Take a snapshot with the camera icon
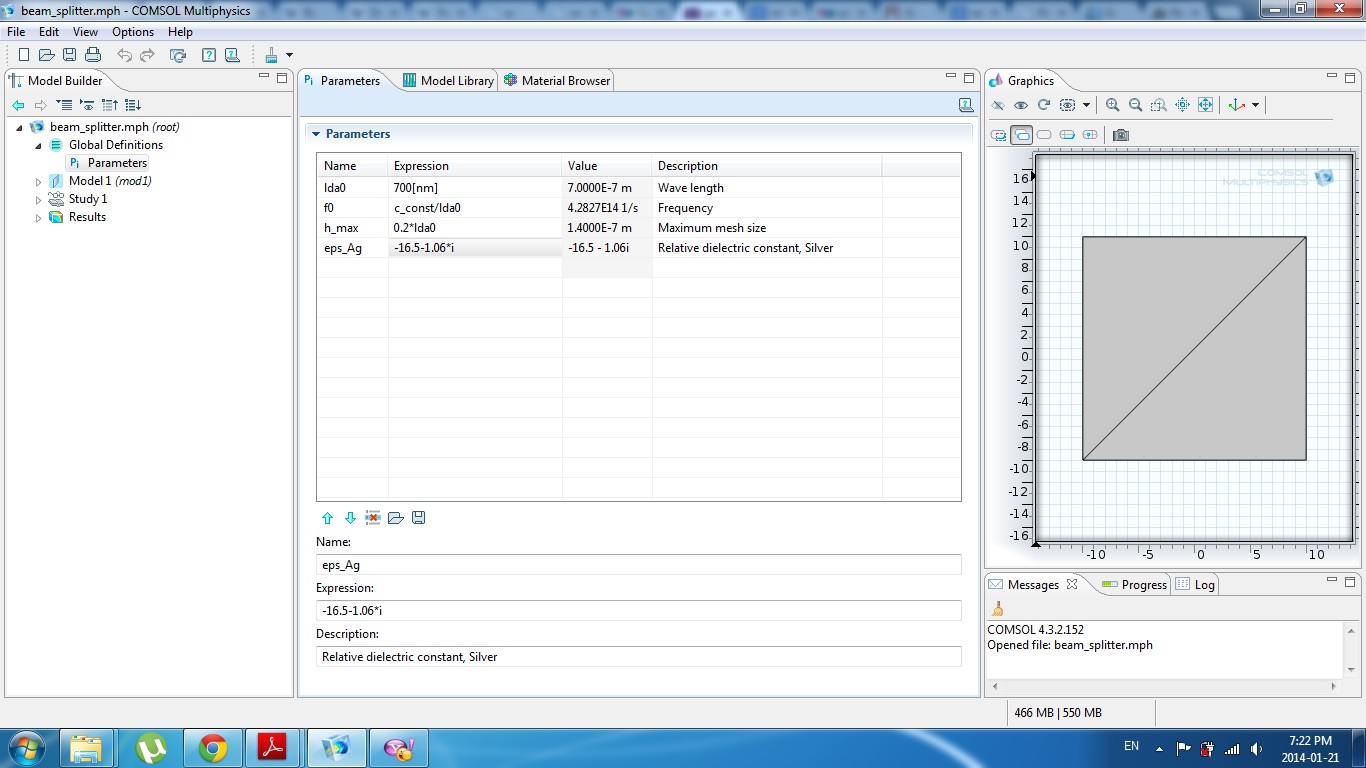1366x768 pixels. 1121,135
